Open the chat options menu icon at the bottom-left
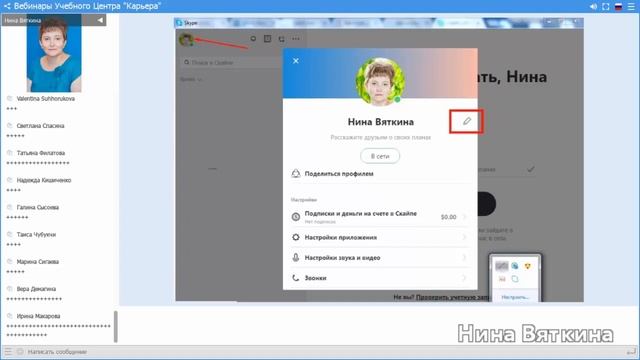The height and width of the screenshot is (360, 640). click(8, 351)
